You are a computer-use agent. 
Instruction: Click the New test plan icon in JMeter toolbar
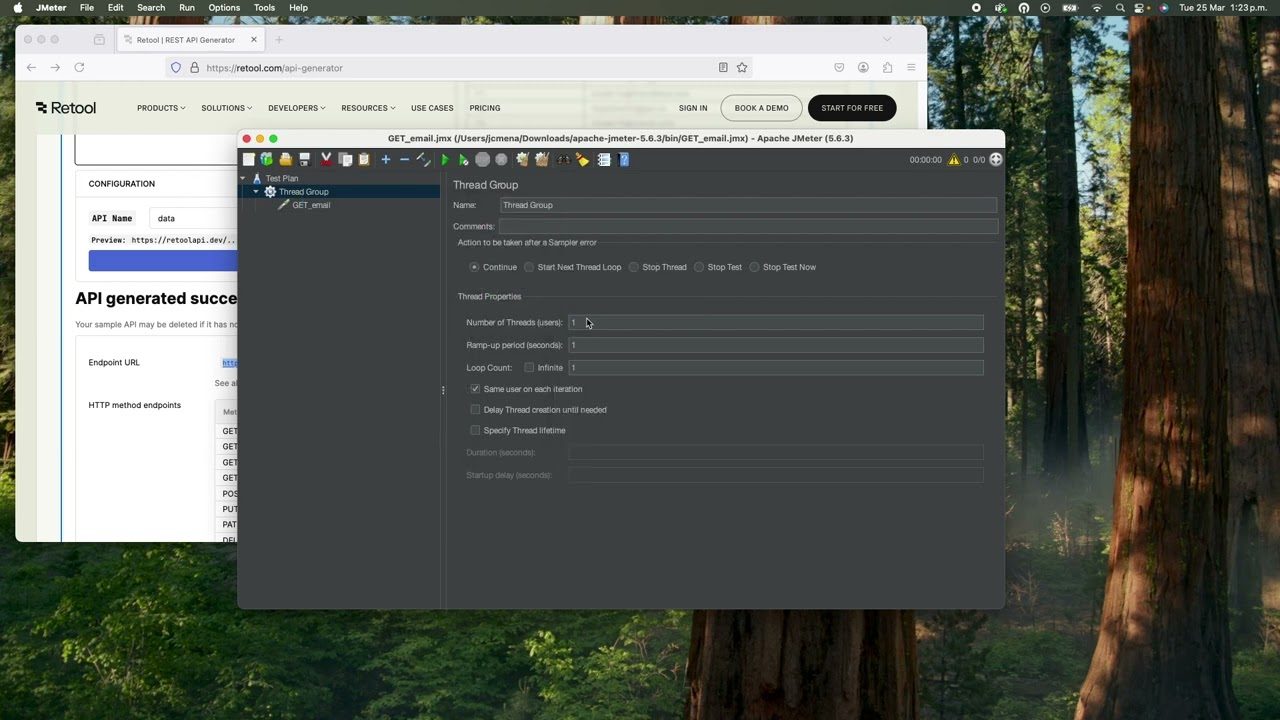click(x=249, y=160)
